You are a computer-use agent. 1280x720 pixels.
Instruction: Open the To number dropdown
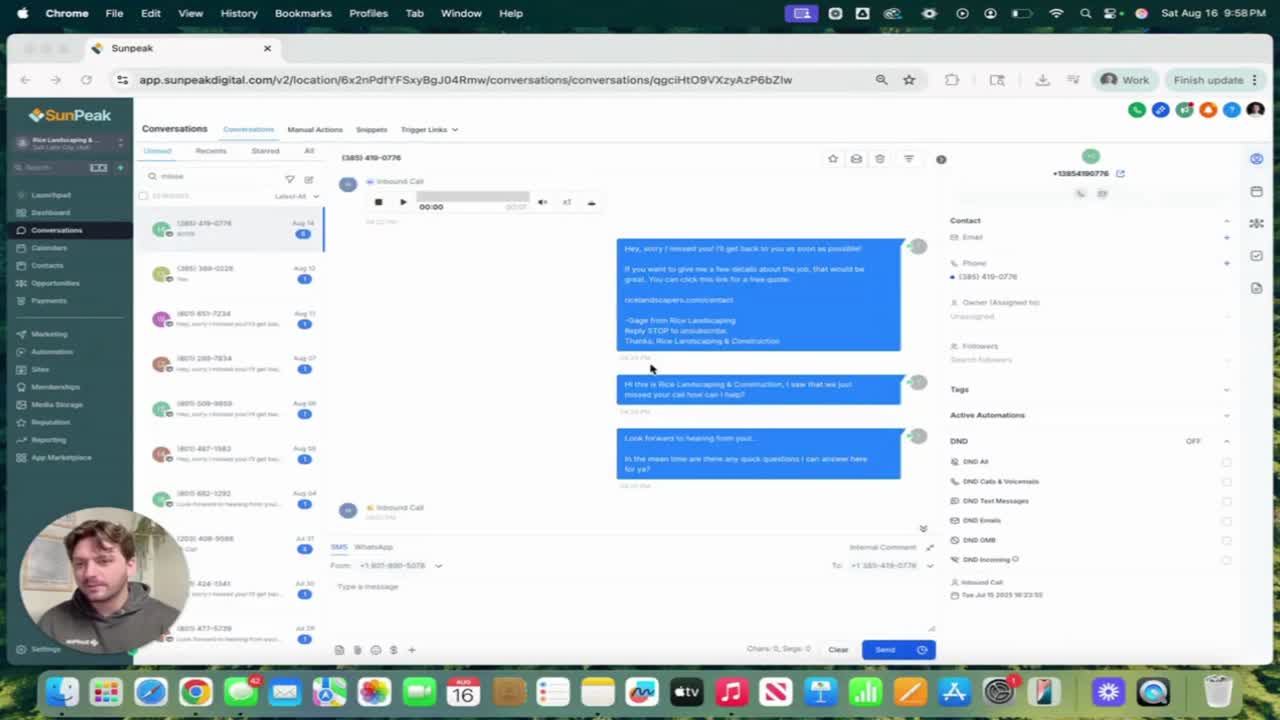890,566
